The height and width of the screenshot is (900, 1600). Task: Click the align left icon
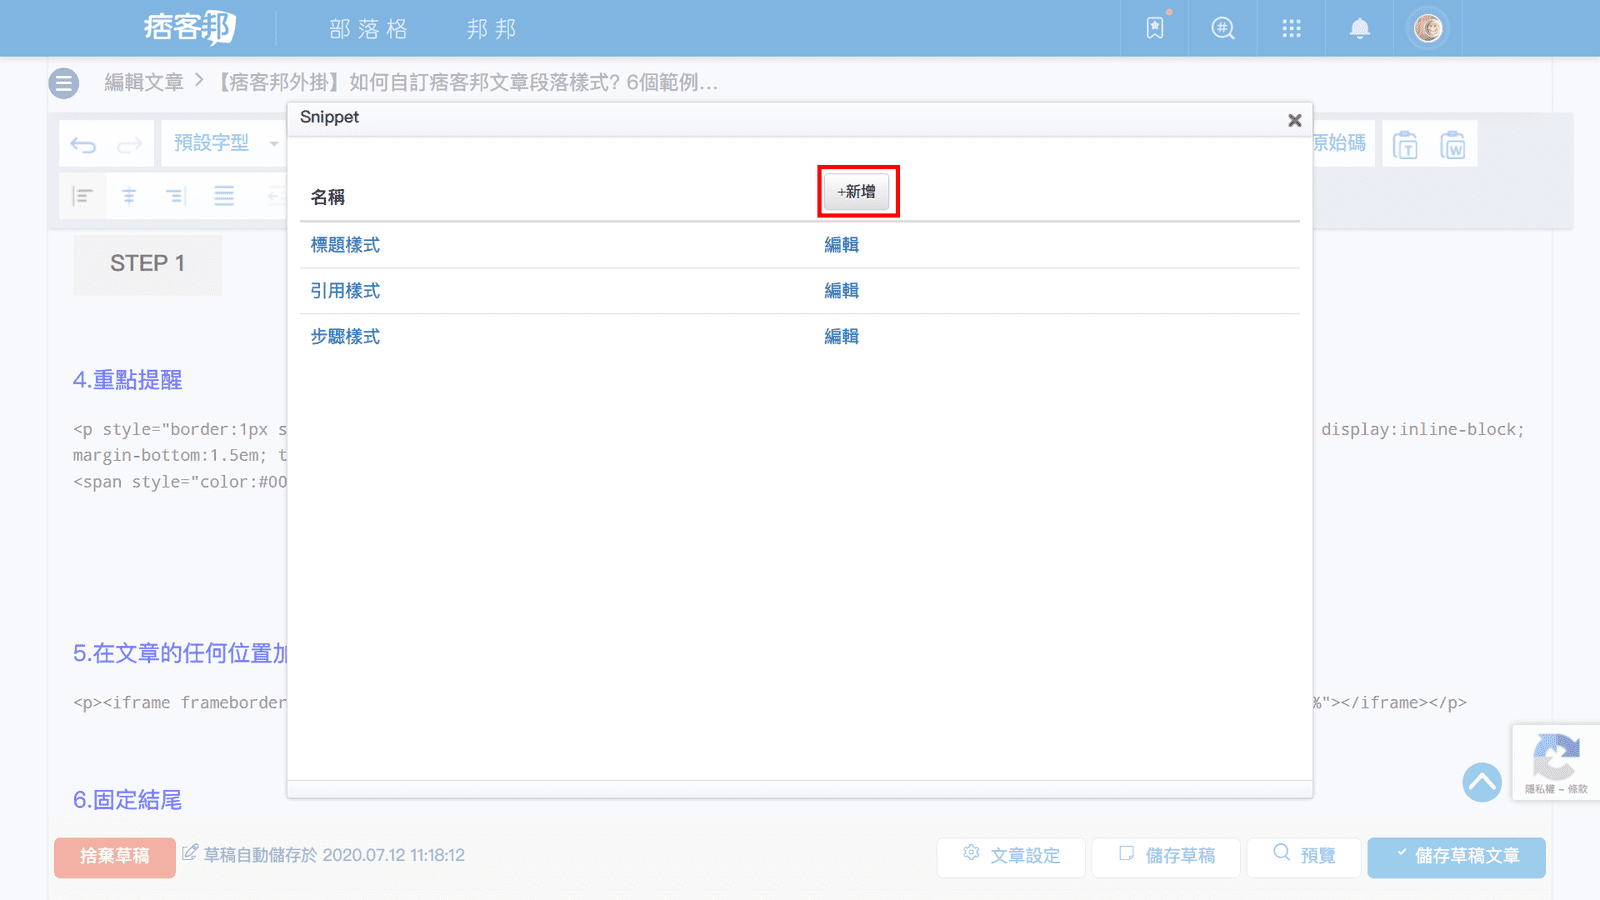point(83,196)
